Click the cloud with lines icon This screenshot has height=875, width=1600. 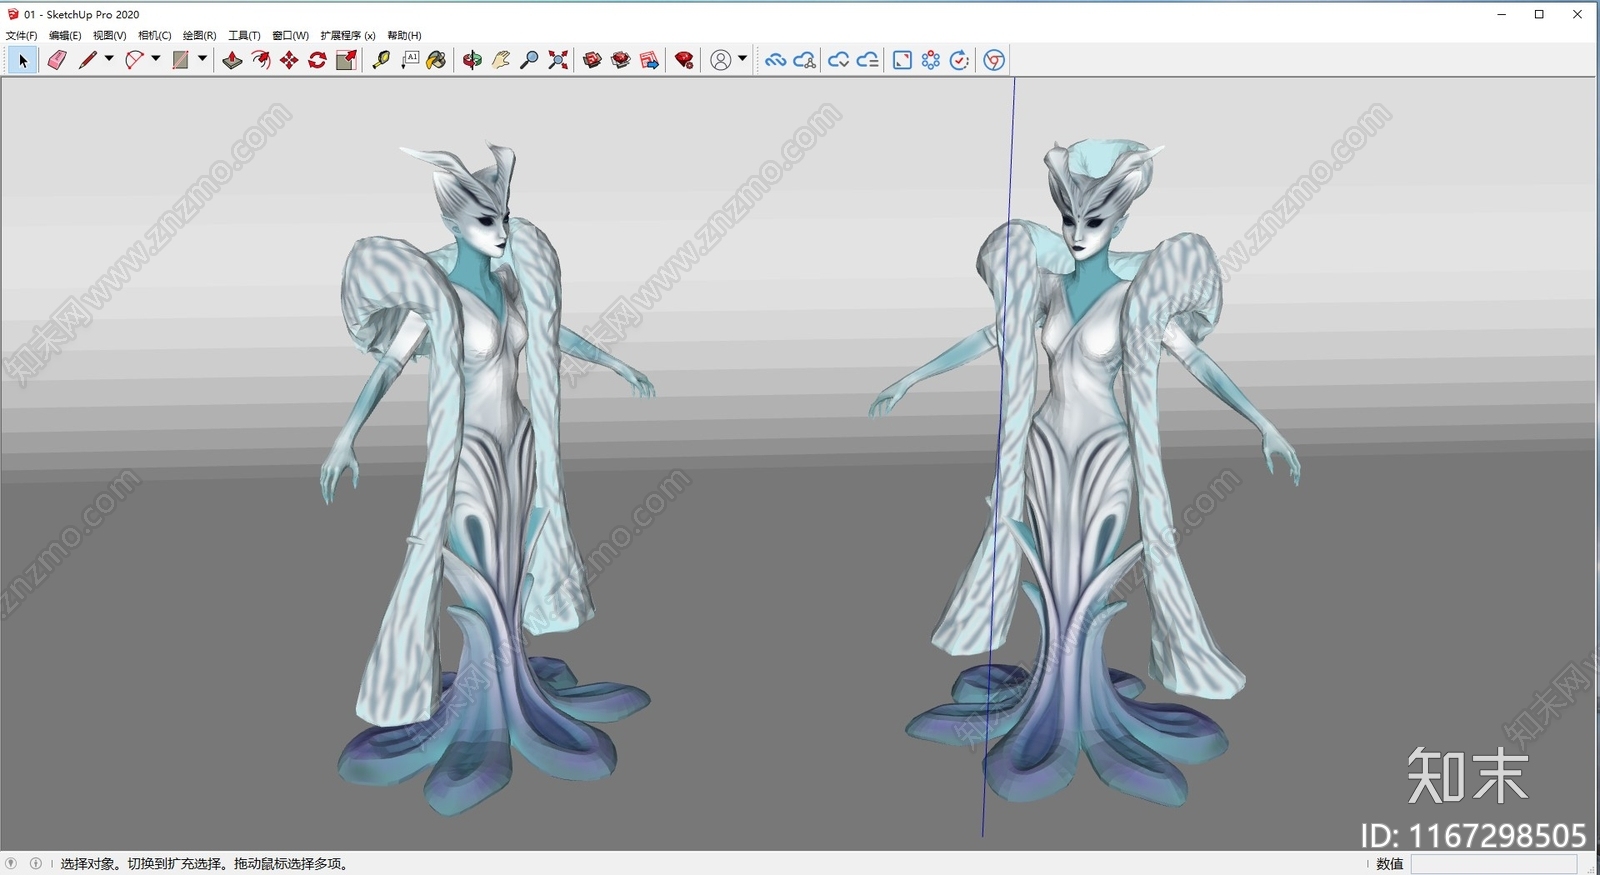[867, 60]
